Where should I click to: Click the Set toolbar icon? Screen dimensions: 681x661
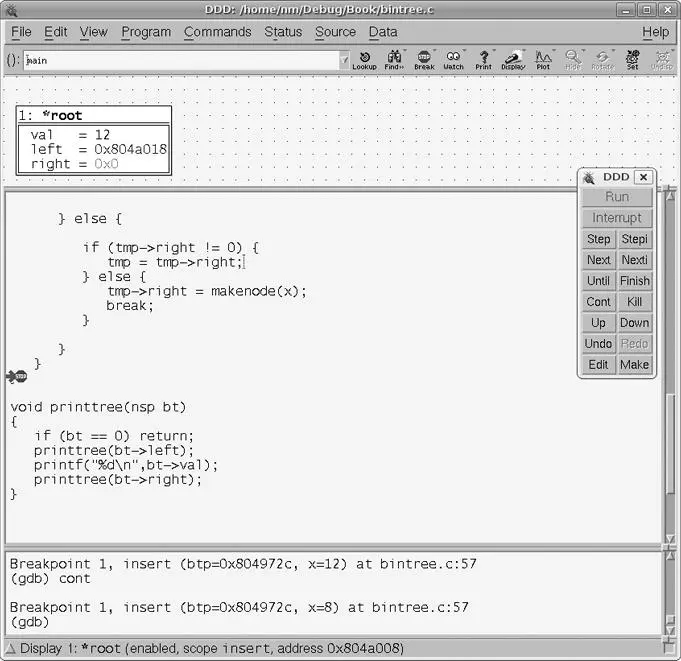tap(632, 60)
